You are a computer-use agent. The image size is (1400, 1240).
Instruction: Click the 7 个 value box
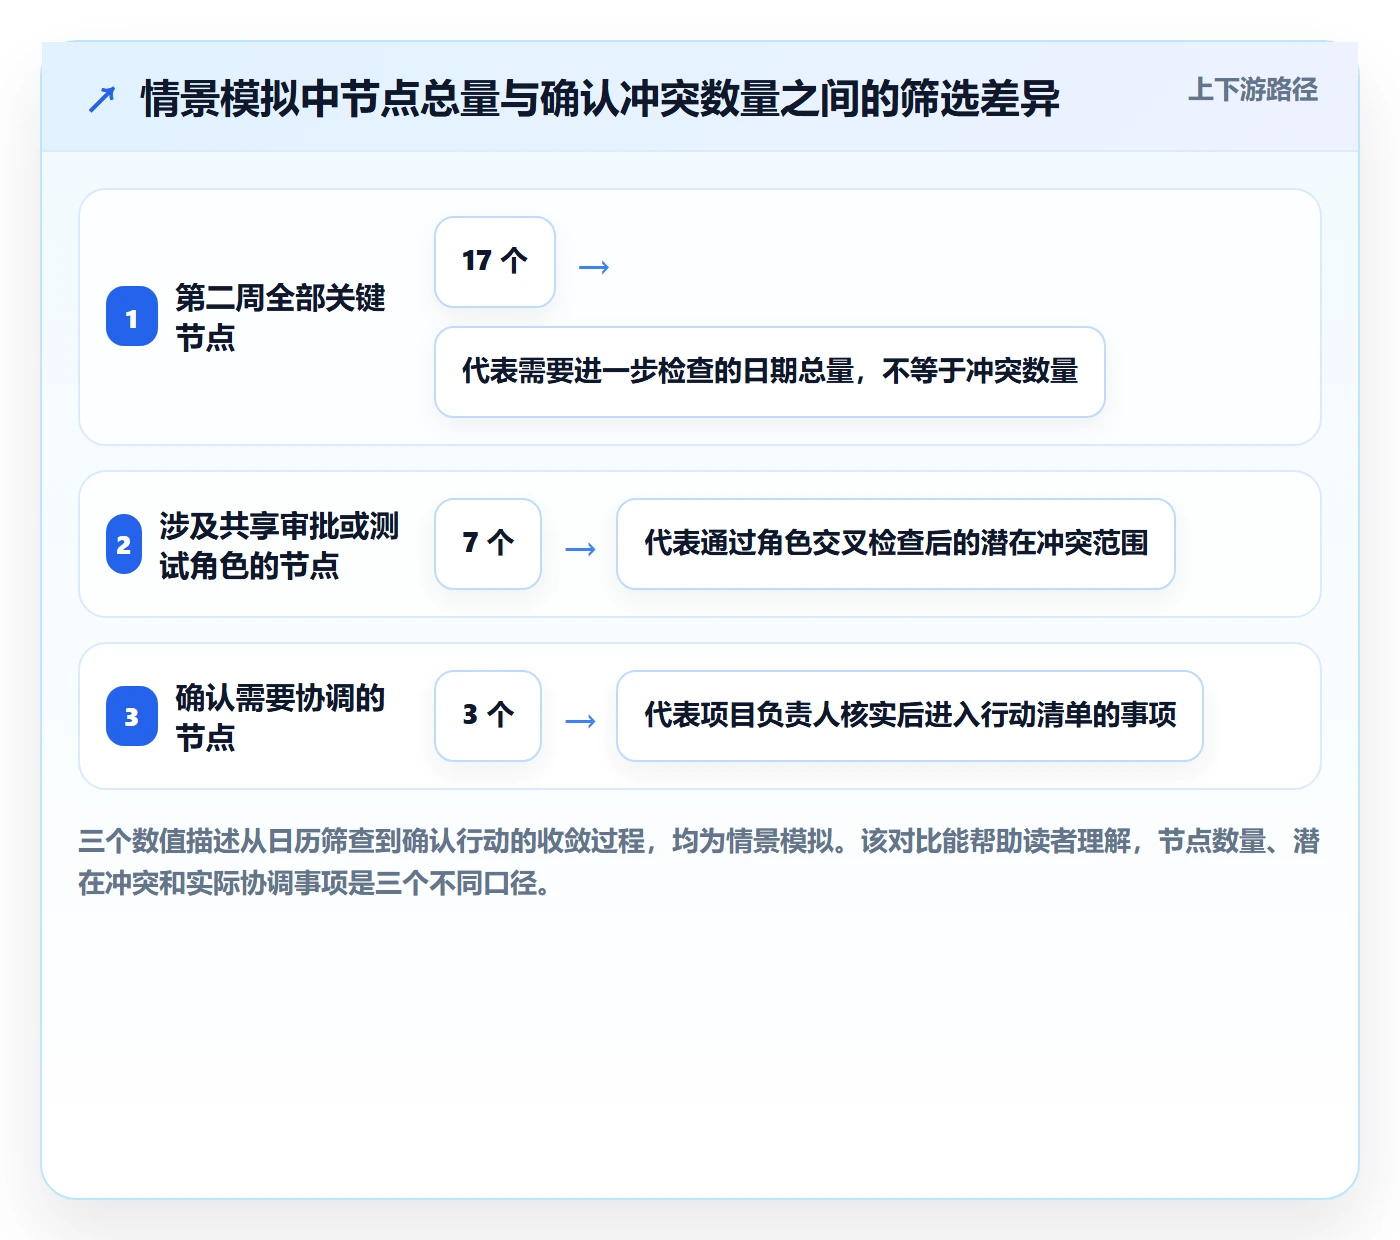point(488,543)
